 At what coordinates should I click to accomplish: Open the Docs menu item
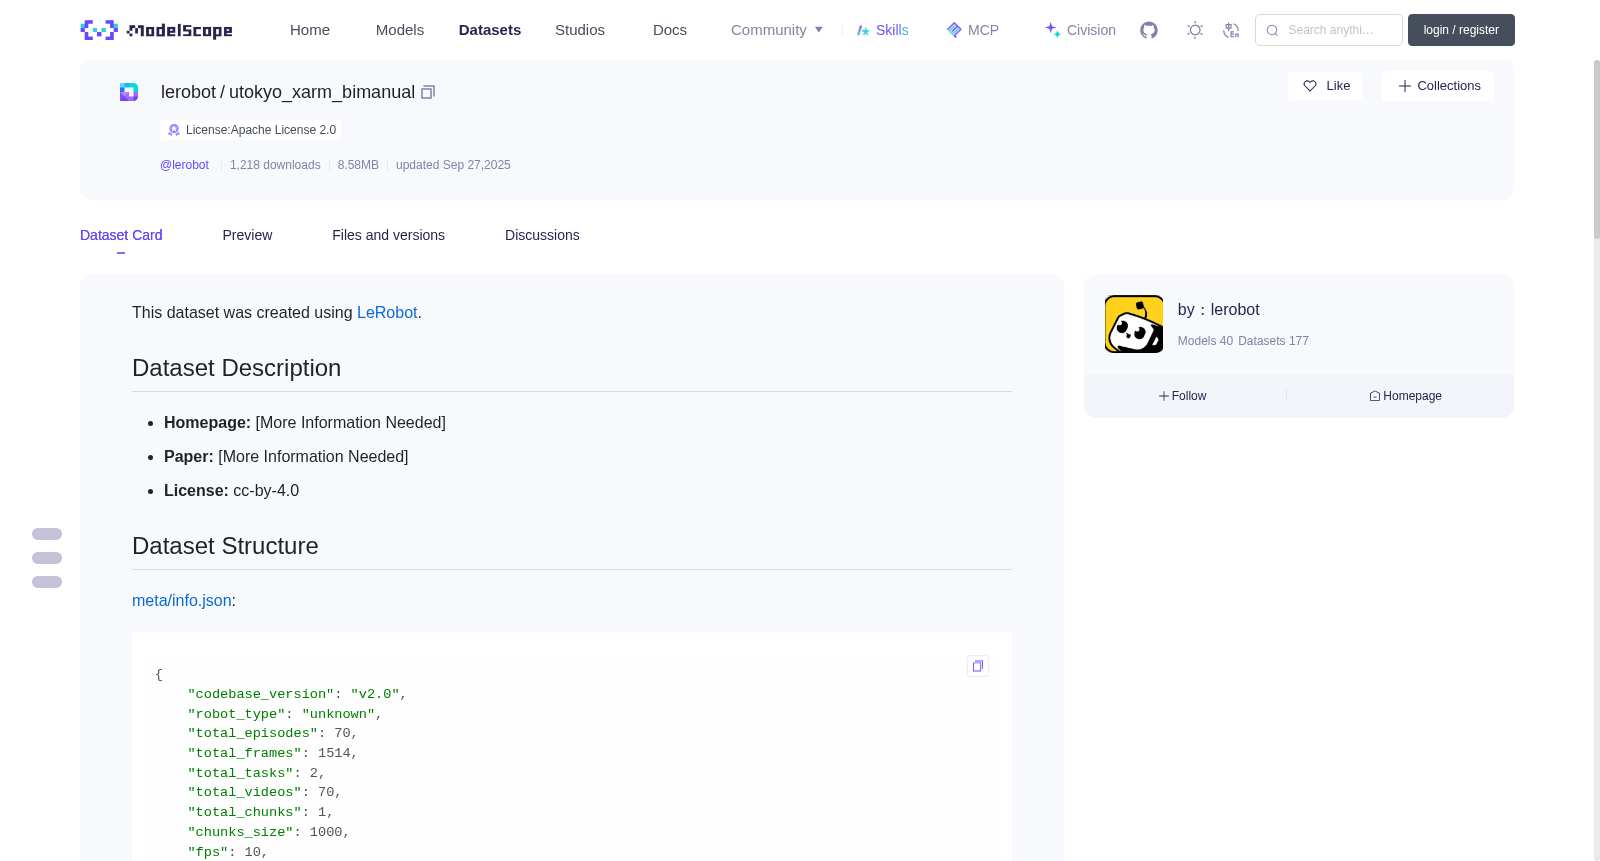click(670, 30)
